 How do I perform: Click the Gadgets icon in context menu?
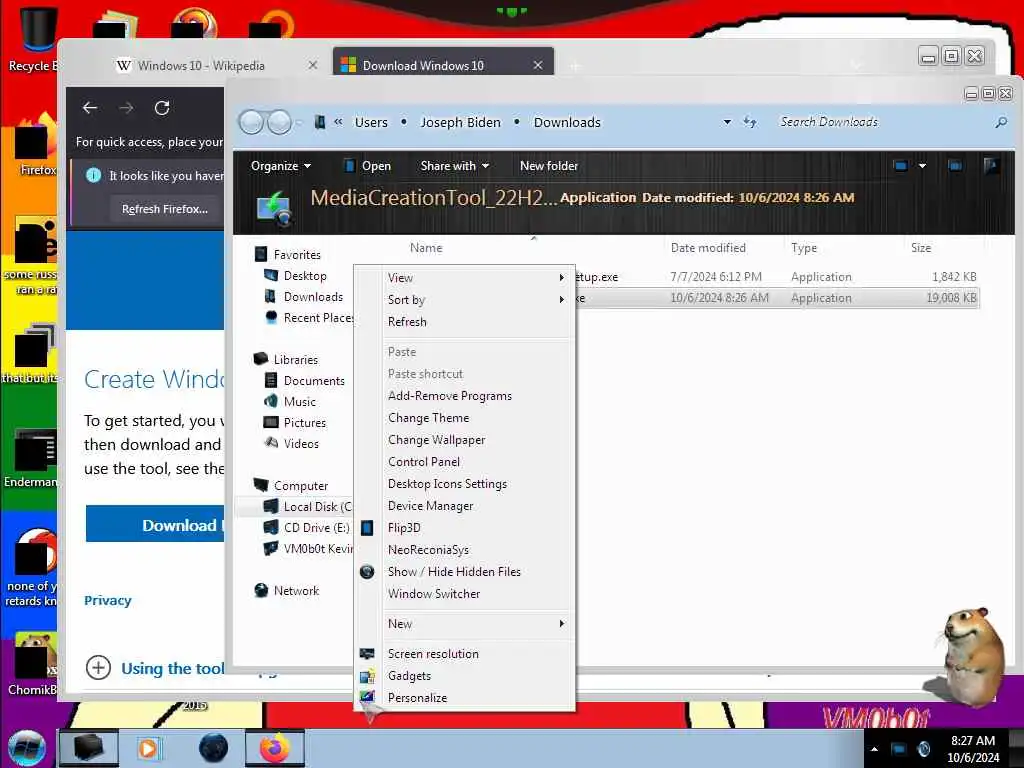(367, 676)
